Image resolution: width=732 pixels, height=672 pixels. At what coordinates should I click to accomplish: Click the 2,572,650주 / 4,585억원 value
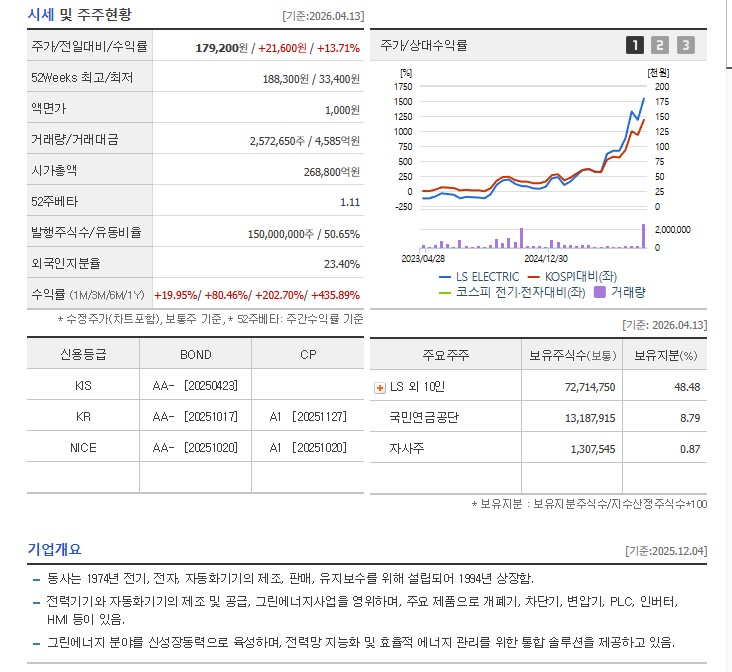pos(304,141)
